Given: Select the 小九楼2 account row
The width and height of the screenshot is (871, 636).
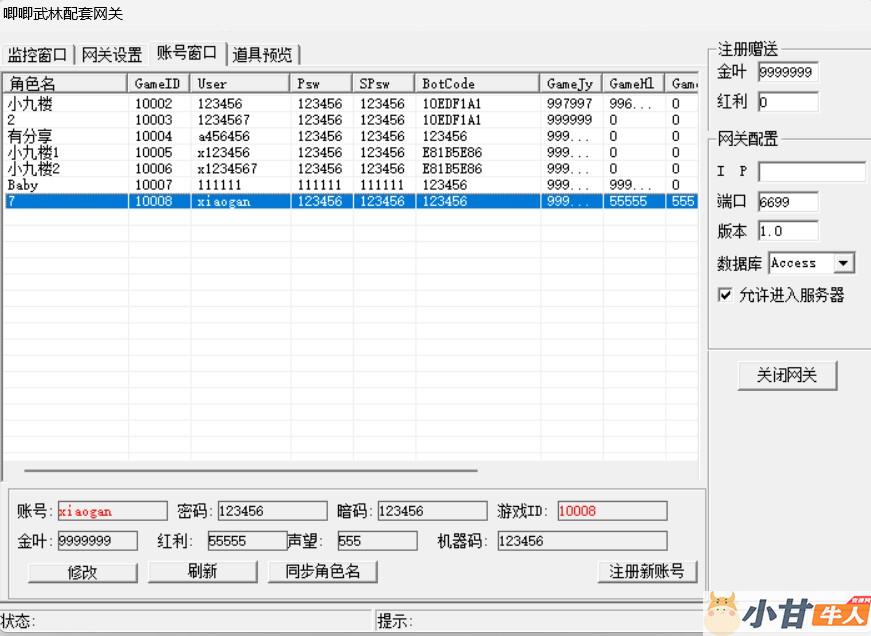Looking at the screenshot, I should point(351,168).
